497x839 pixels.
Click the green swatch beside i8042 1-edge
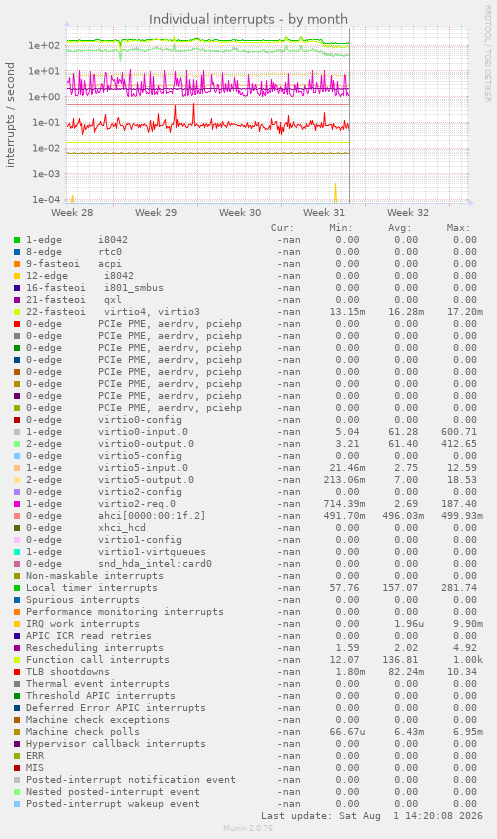pos(17,240)
